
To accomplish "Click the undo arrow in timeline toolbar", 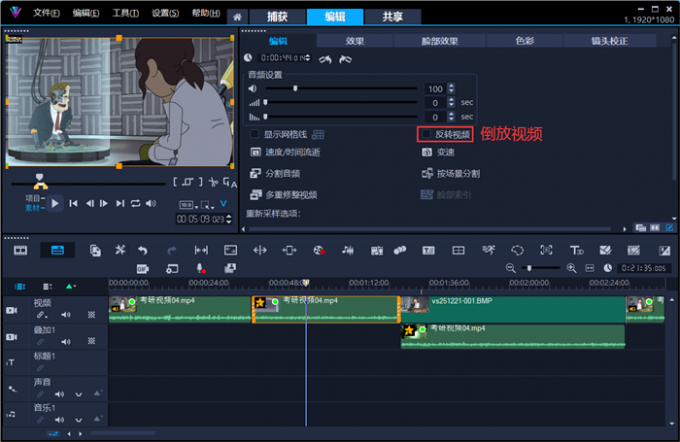I will [143, 250].
